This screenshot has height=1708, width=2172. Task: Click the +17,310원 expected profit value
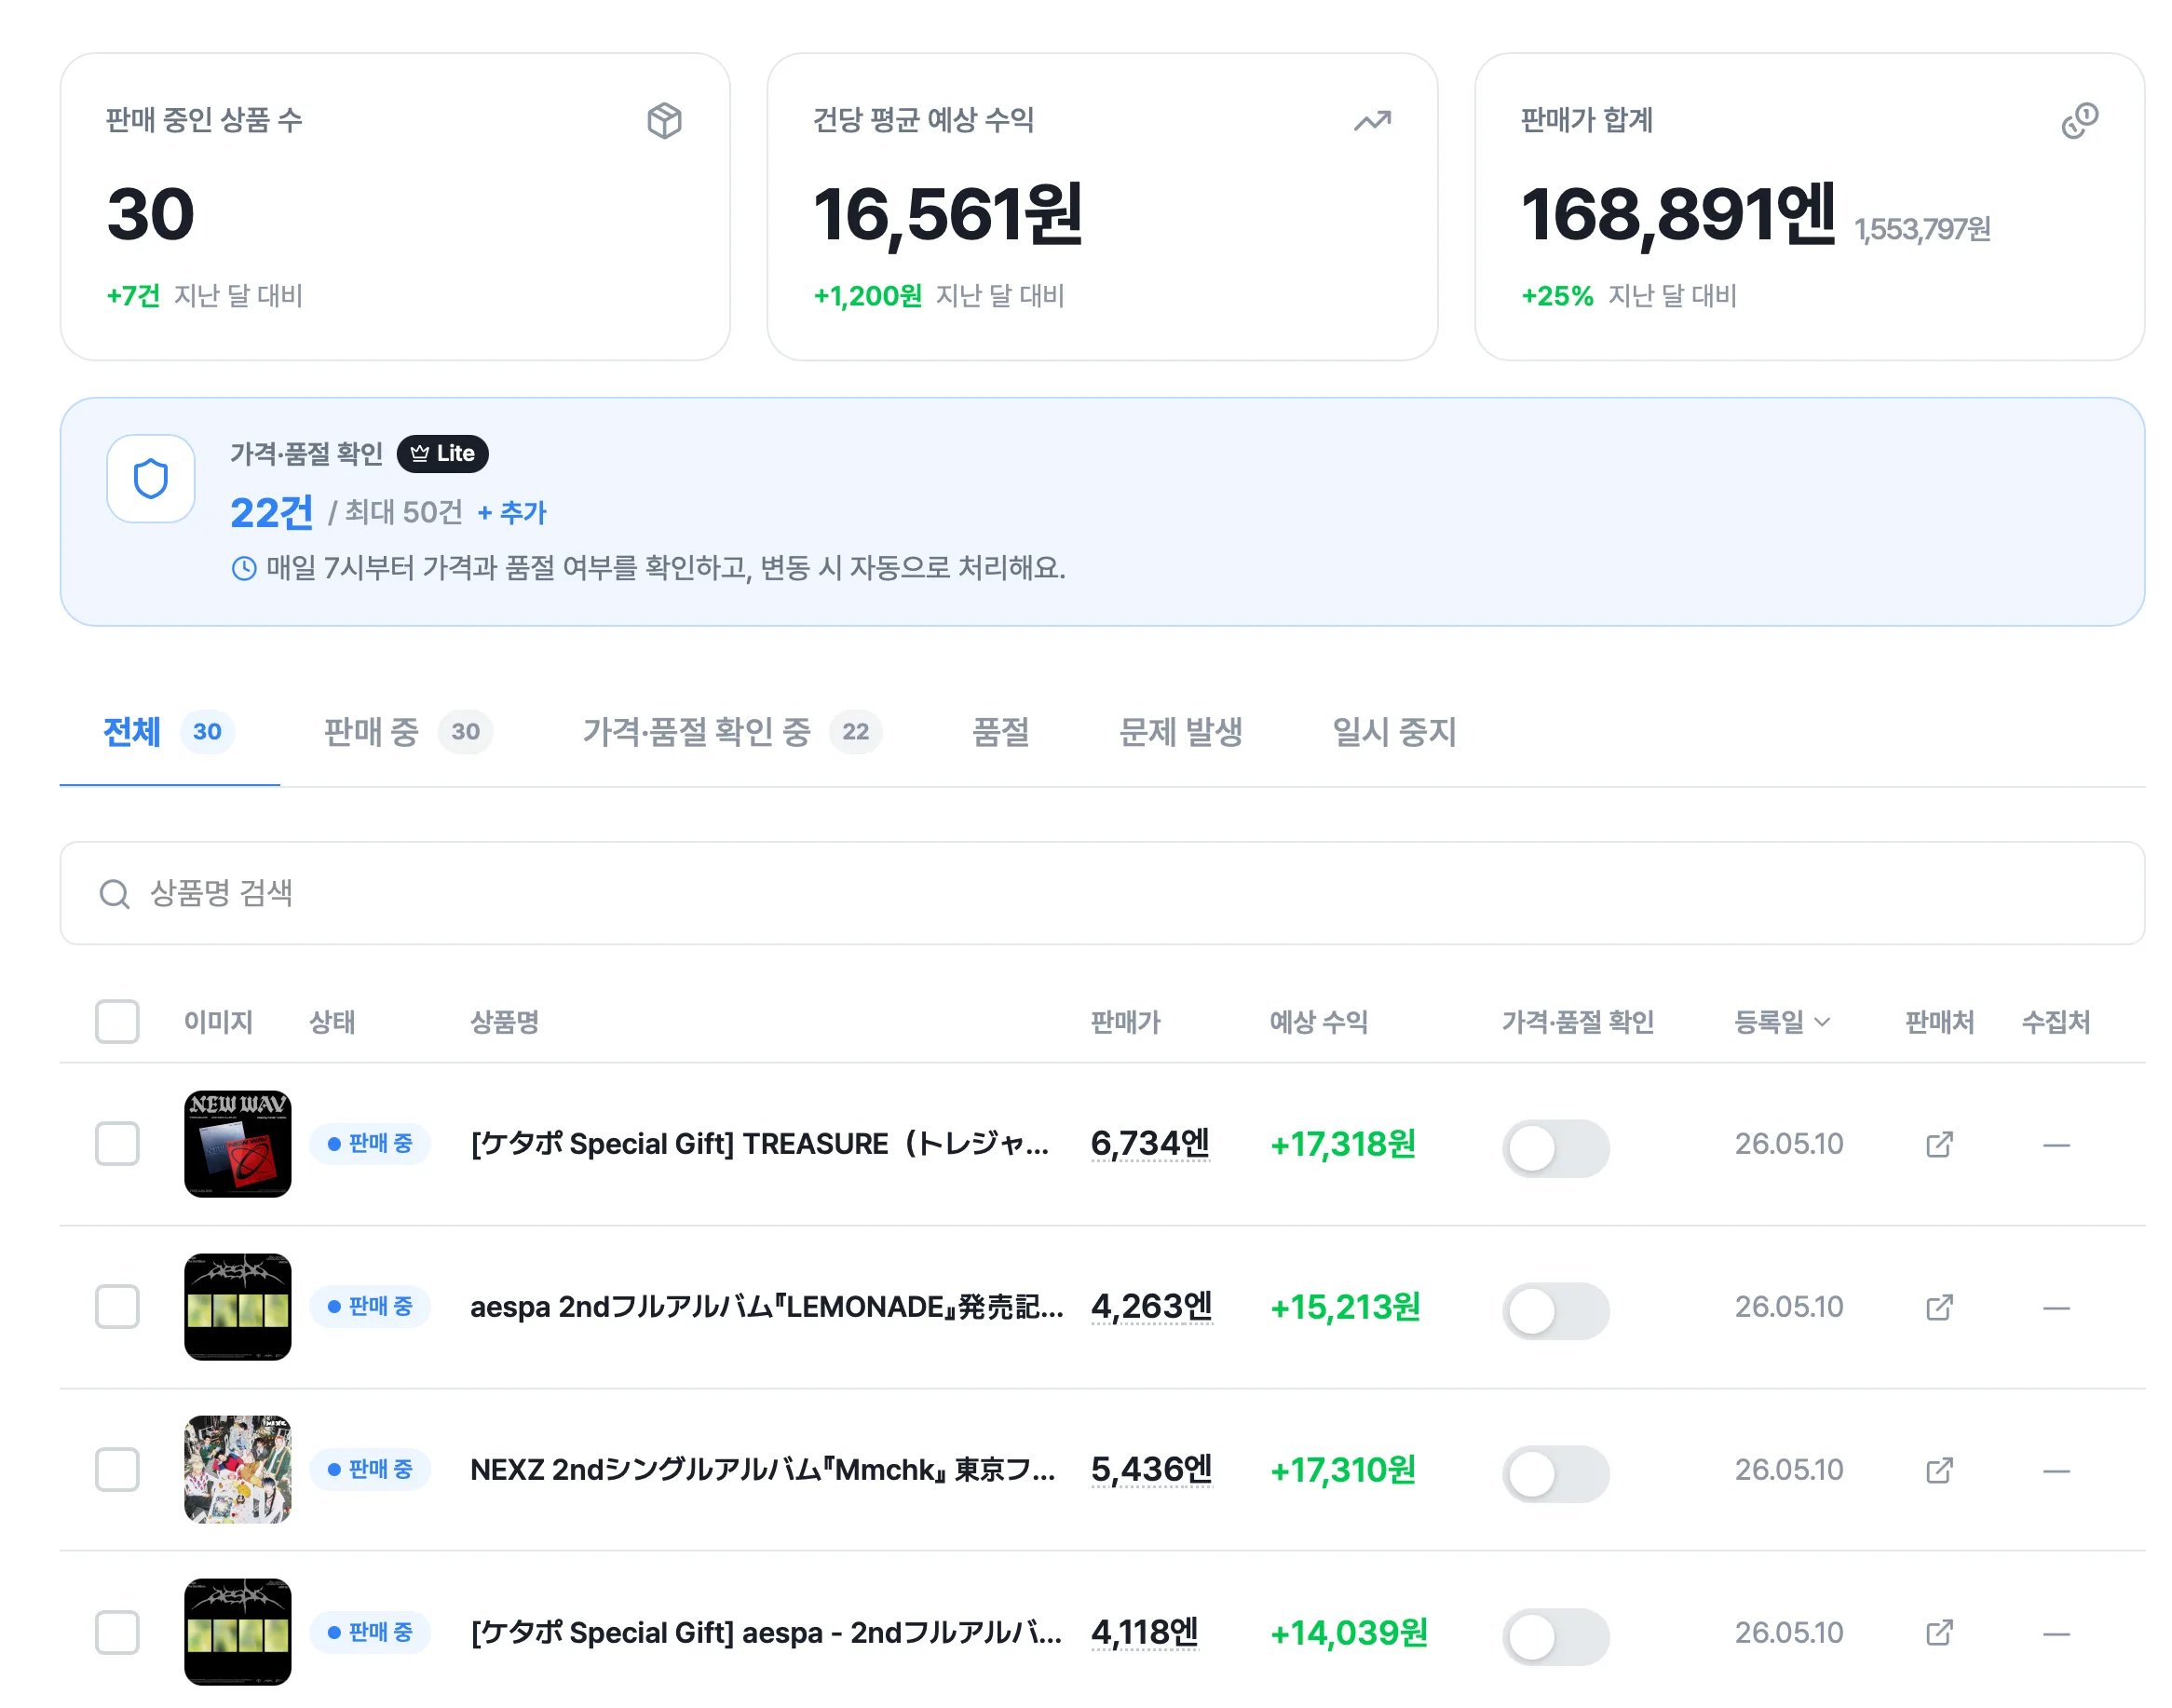[x=1343, y=1471]
